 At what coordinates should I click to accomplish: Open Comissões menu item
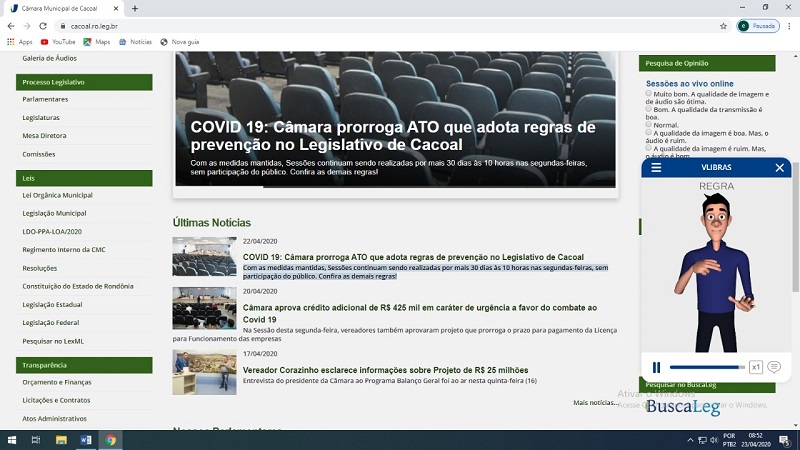pyautogui.click(x=39, y=154)
